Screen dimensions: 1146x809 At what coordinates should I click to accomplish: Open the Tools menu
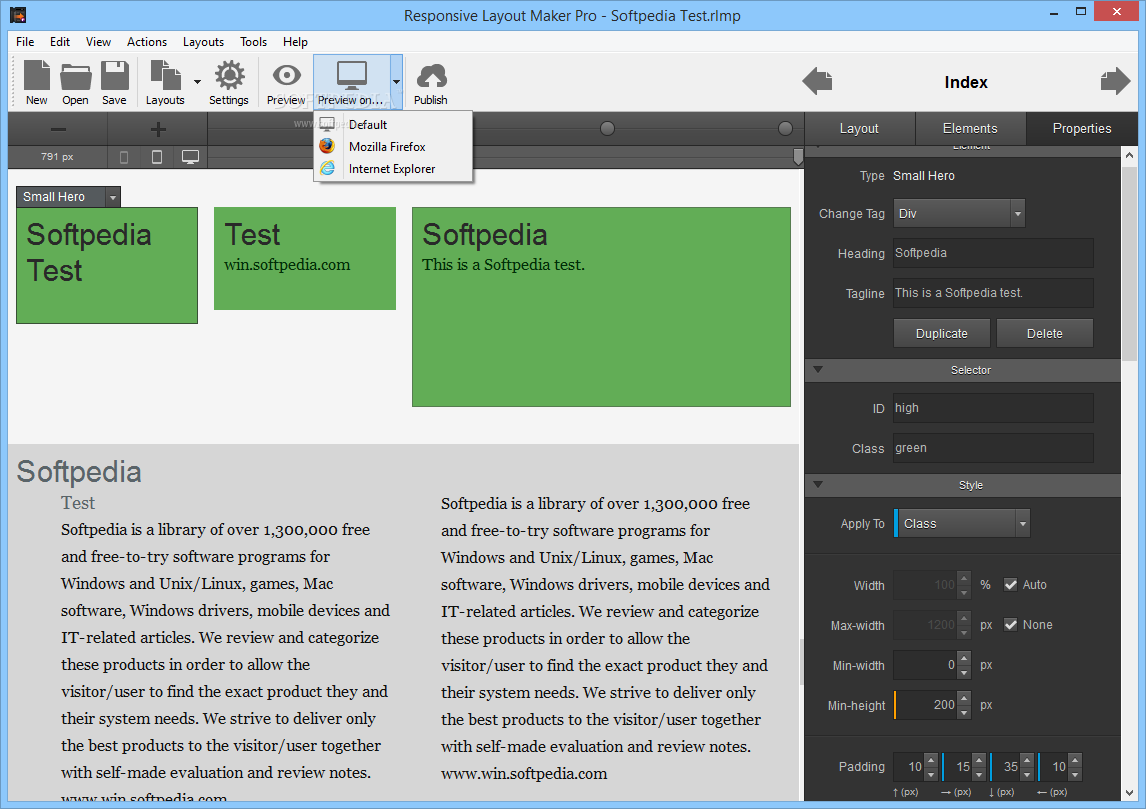click(x=254, y=42)
